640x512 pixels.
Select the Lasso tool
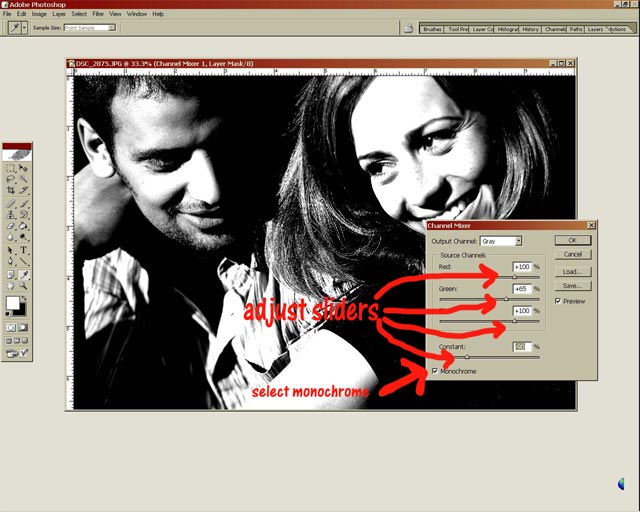(x=11, y=179)
